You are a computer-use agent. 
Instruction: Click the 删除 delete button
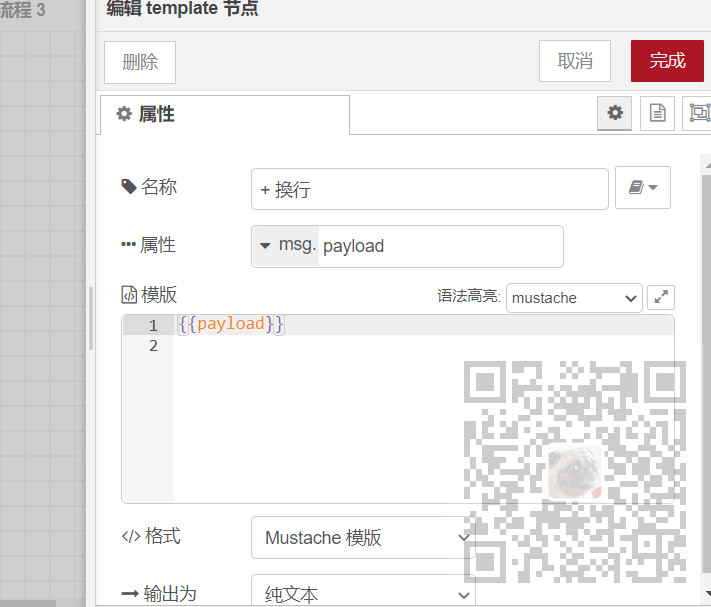pos(140,62)
